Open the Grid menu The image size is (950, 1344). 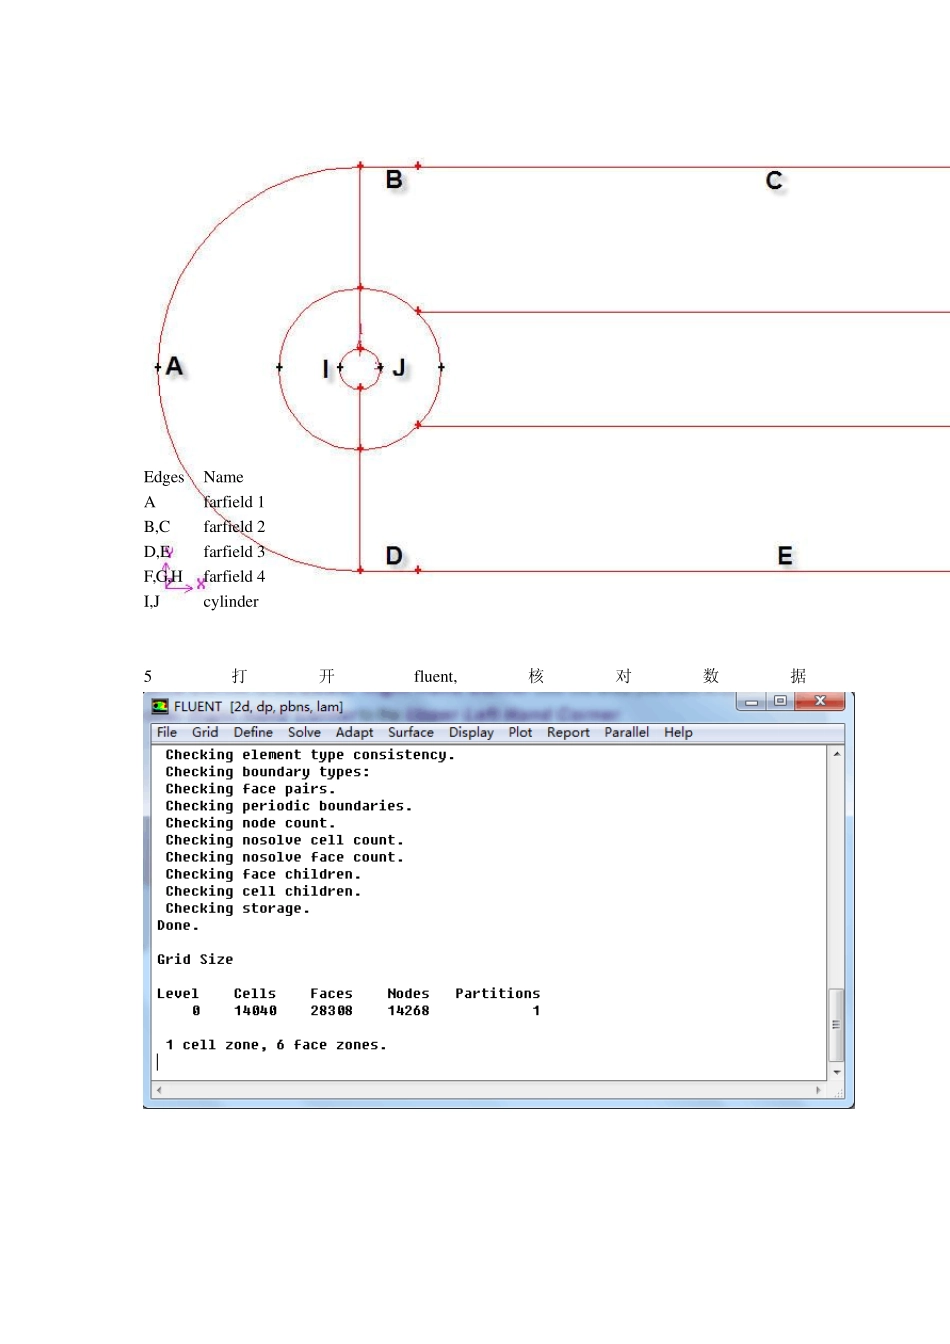[x=205, y=732]
